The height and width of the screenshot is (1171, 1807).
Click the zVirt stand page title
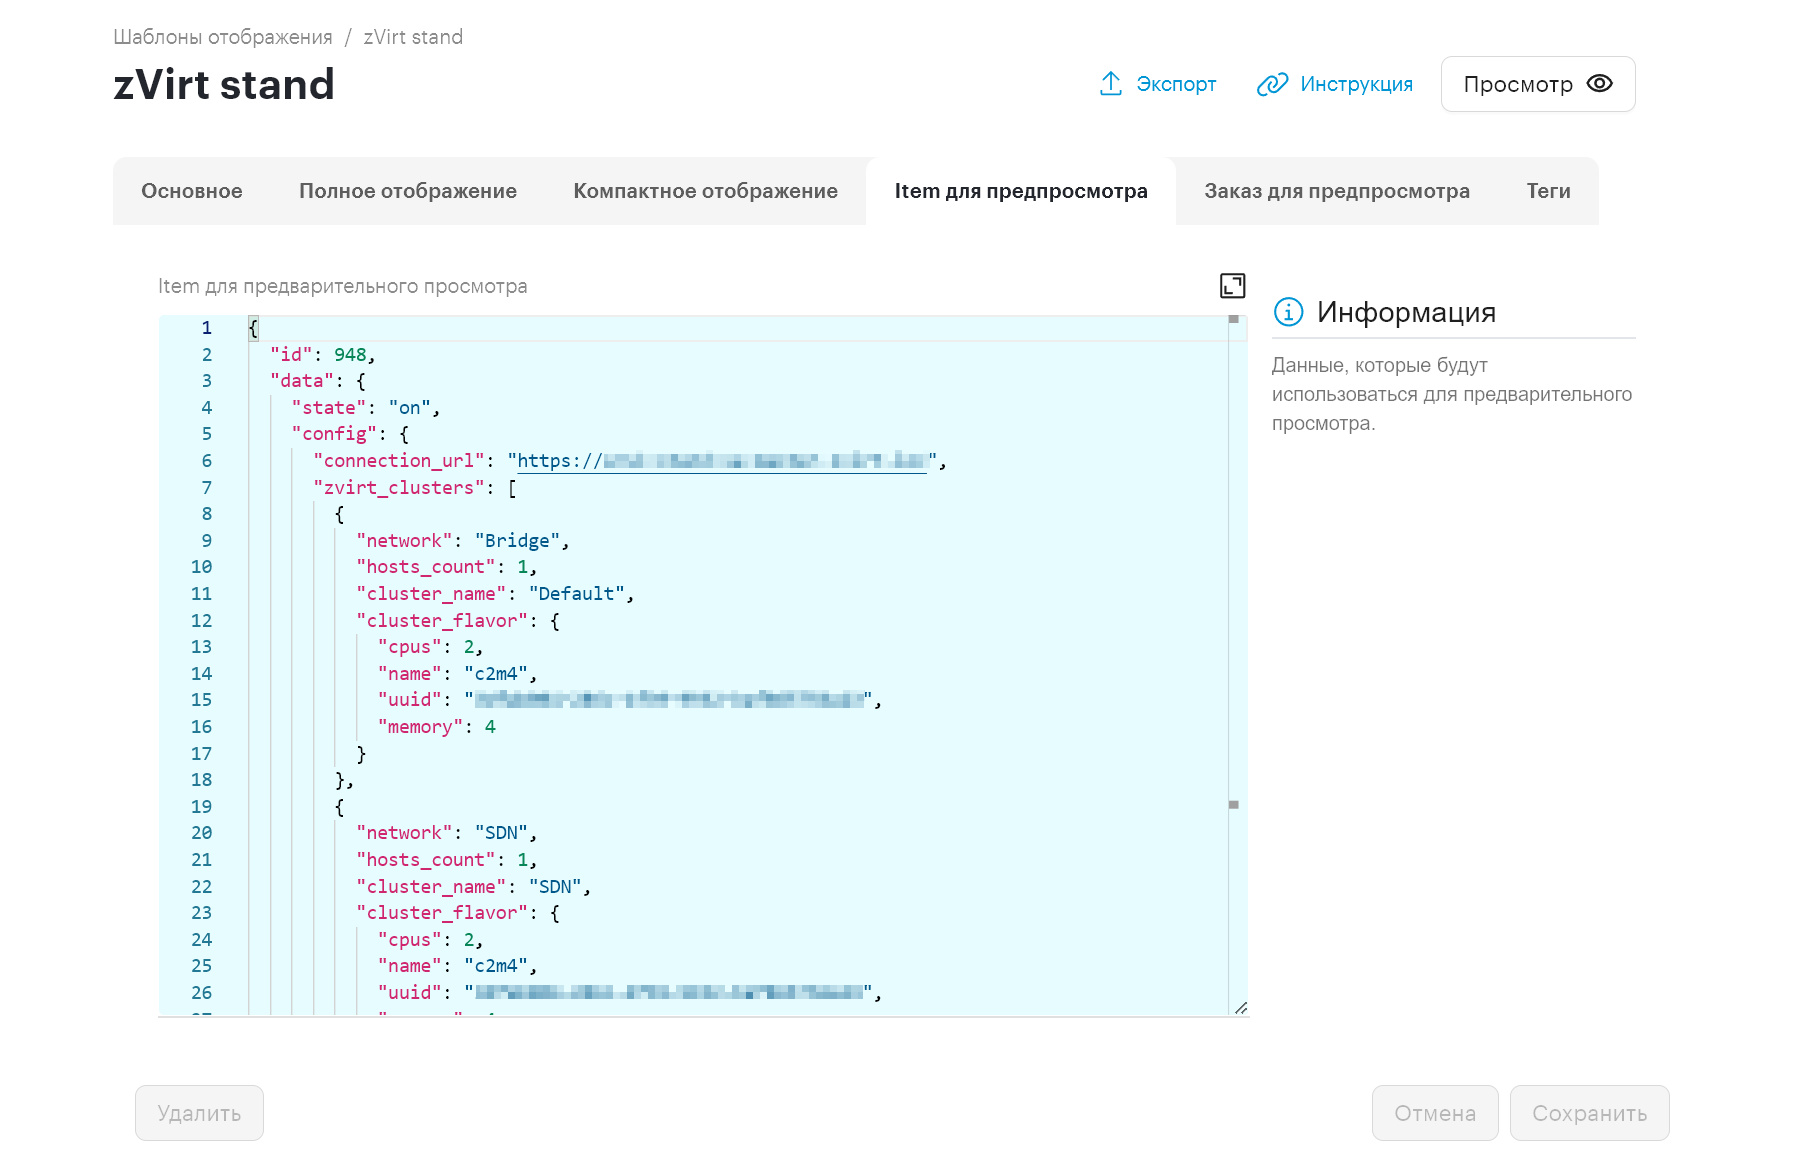pos(224,84)
